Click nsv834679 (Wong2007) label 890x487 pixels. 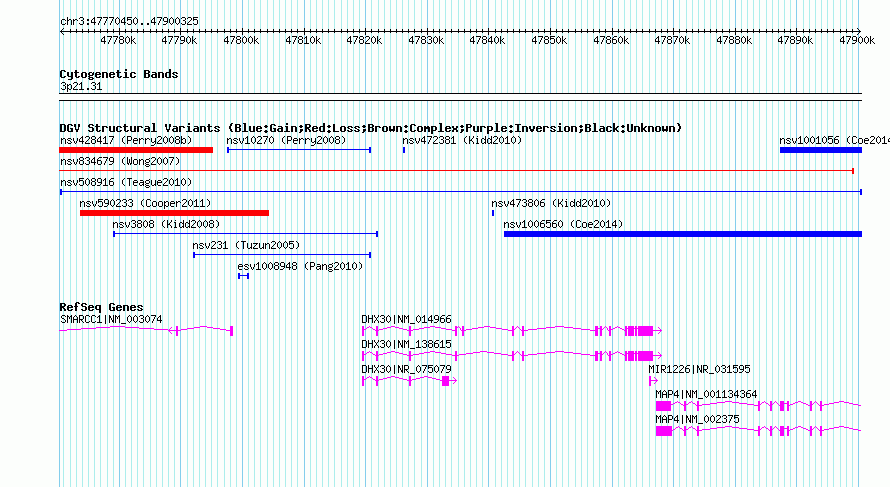120,161
